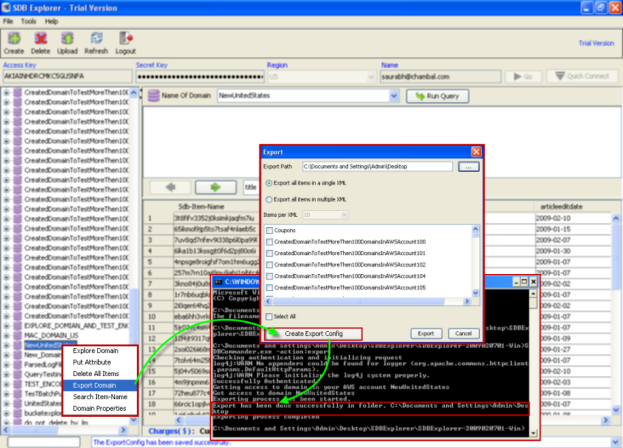This screenshot has height=448, width=623.
Task: Open the File menu
Action: click(x=8, y=21)
